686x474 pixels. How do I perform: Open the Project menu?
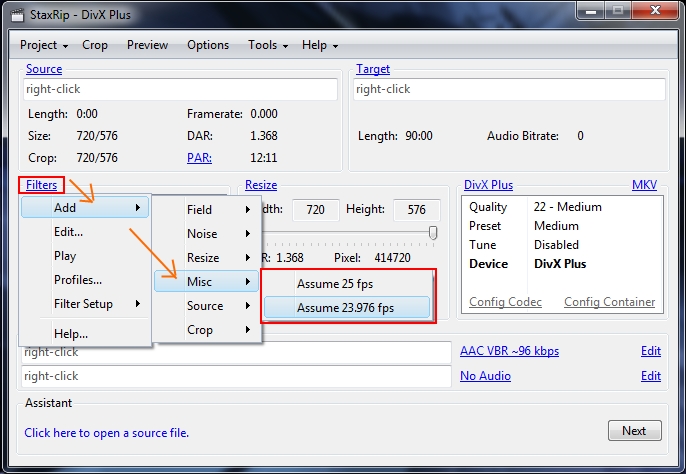[44, 45]
